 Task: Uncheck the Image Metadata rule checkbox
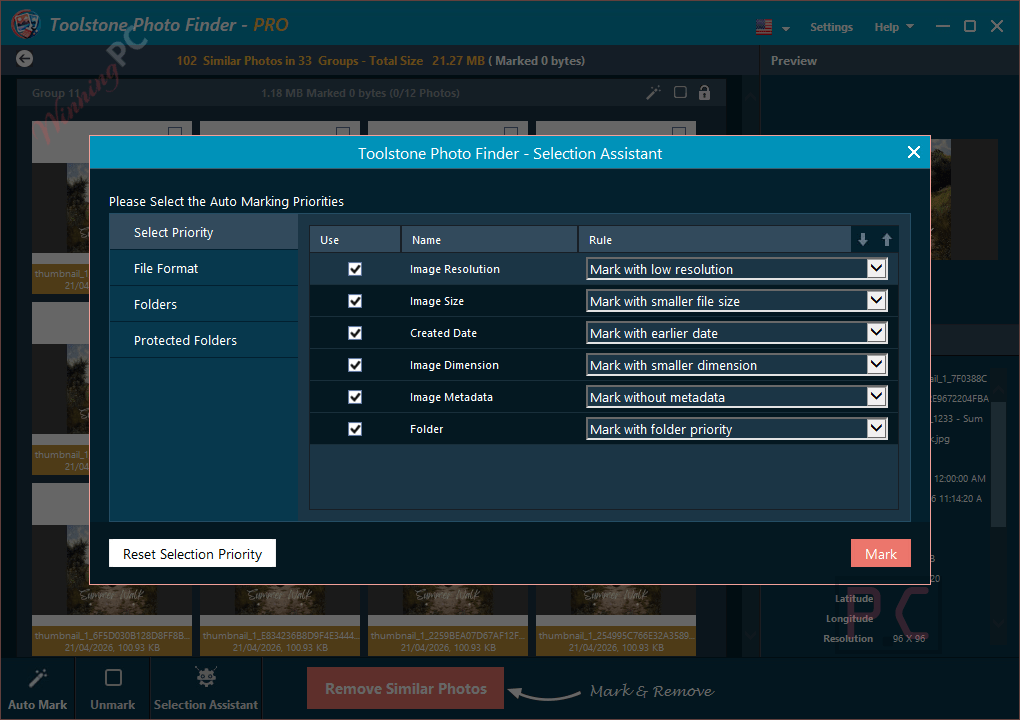pos(355,397)
